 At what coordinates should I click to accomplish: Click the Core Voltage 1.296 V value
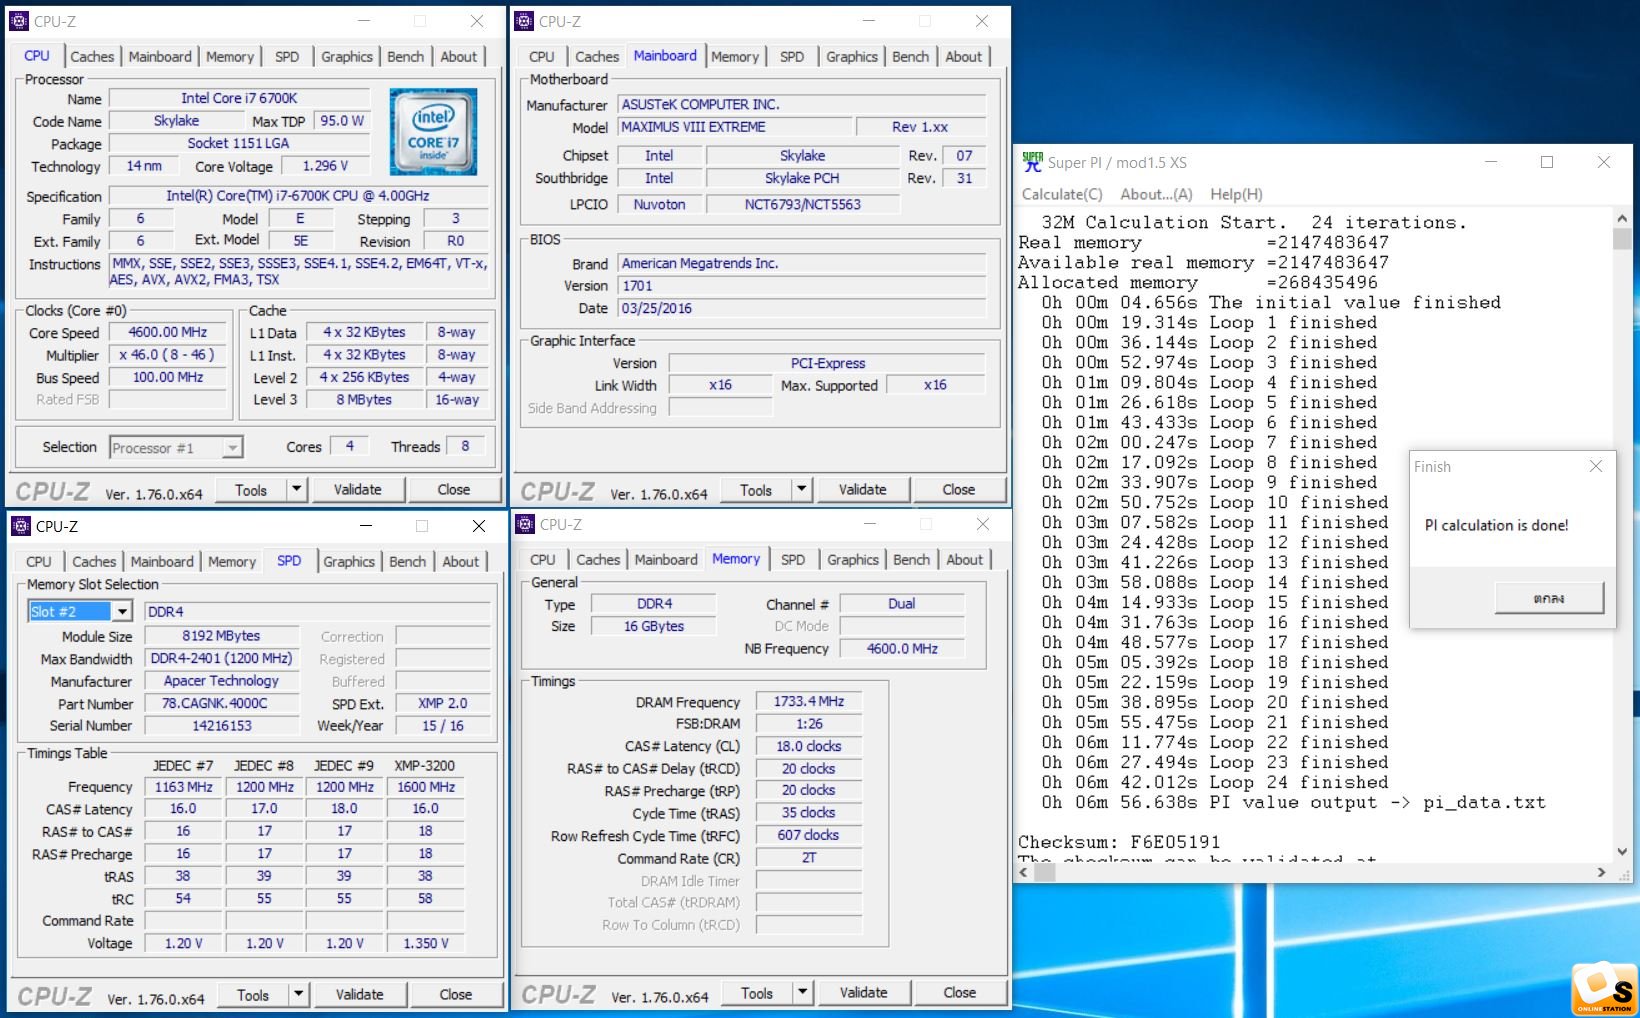point(325,166)
